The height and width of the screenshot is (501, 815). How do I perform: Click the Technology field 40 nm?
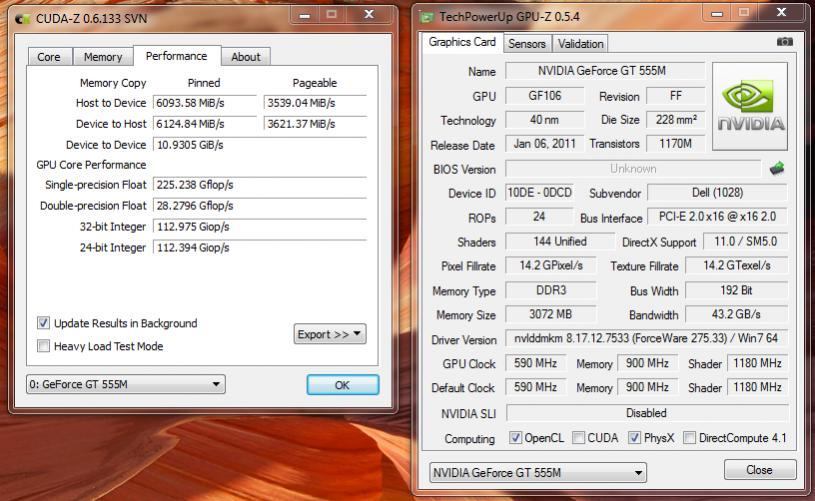[545, 120]
